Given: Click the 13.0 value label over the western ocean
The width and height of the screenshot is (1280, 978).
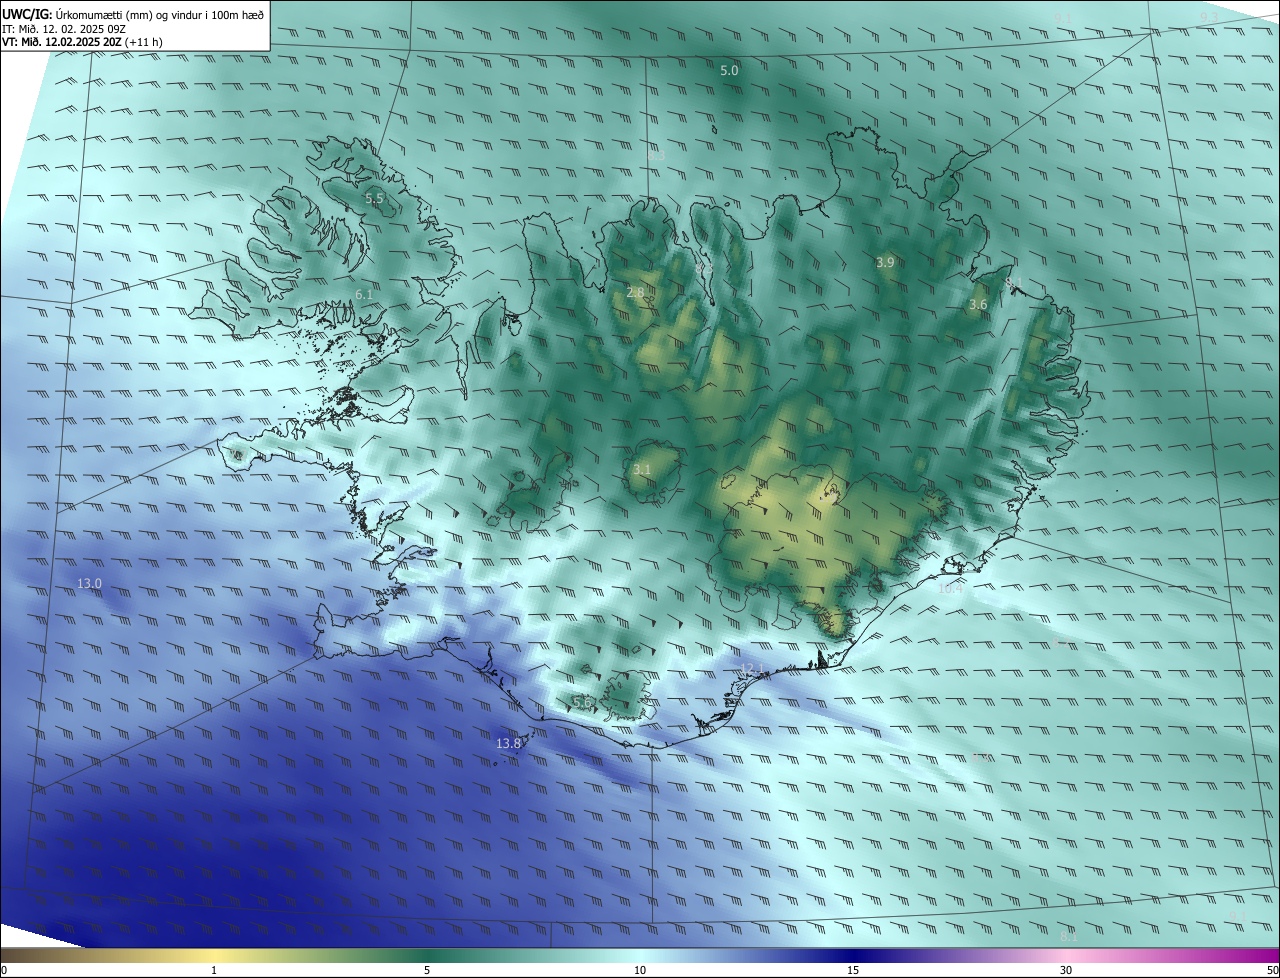Looking at the screenshot, I should point(90,583).
